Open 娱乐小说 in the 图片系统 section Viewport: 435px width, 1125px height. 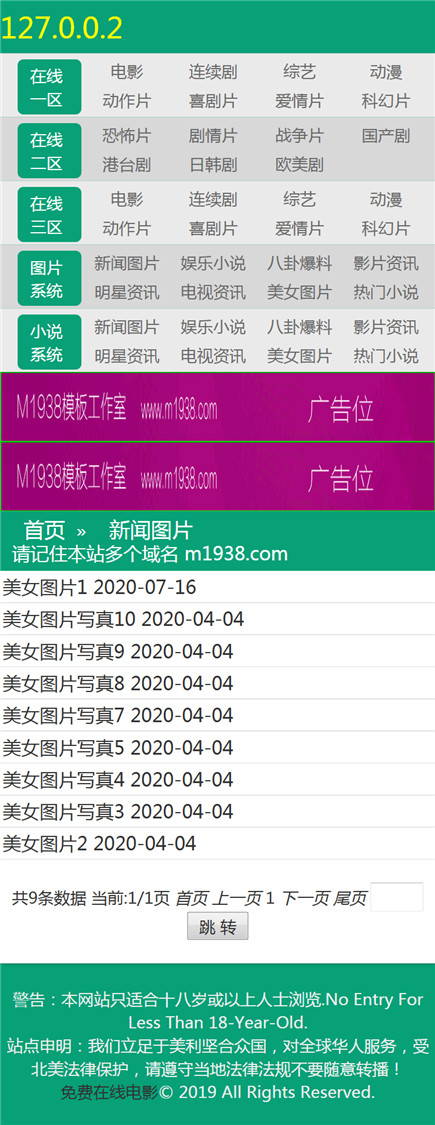click(213, 264)
